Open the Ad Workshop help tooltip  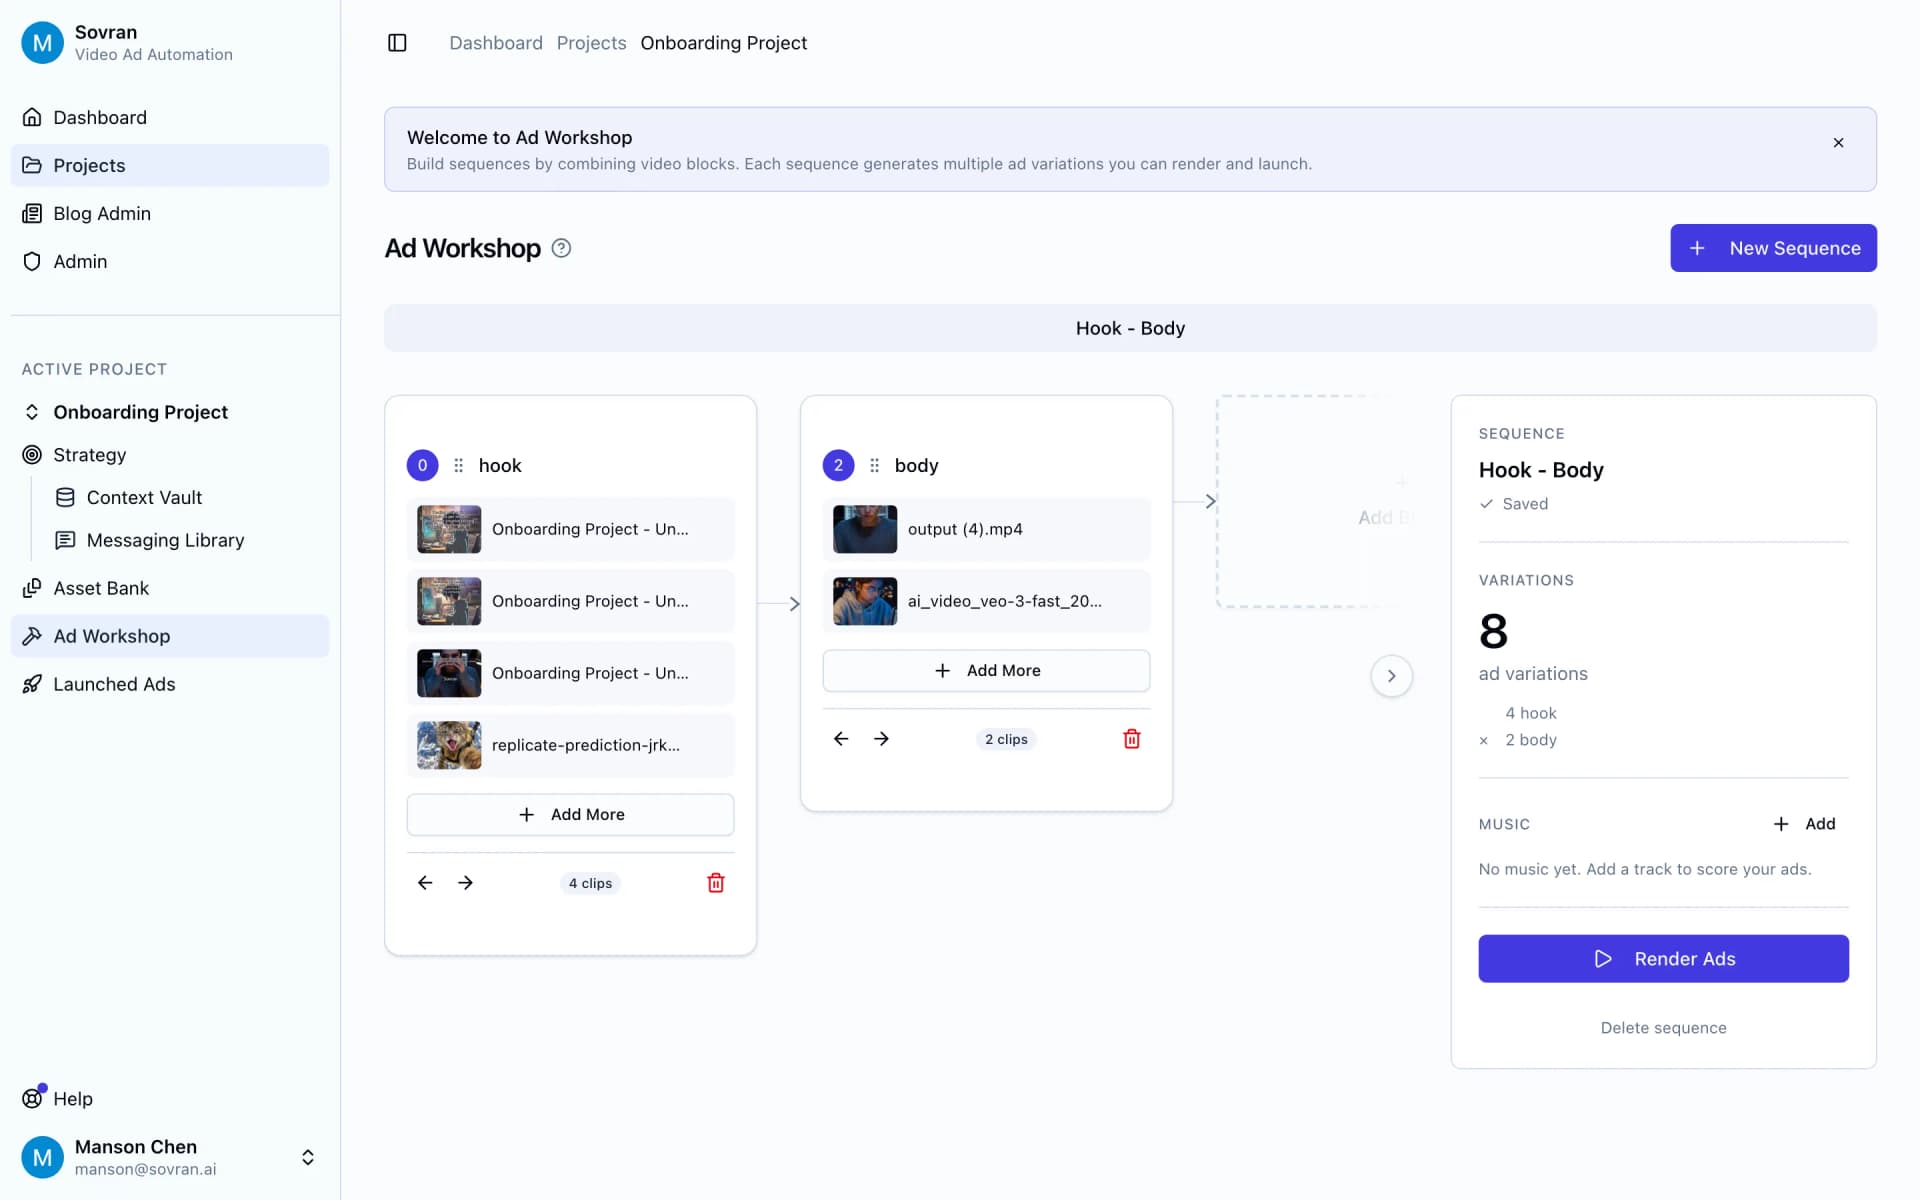click(560, 248)
